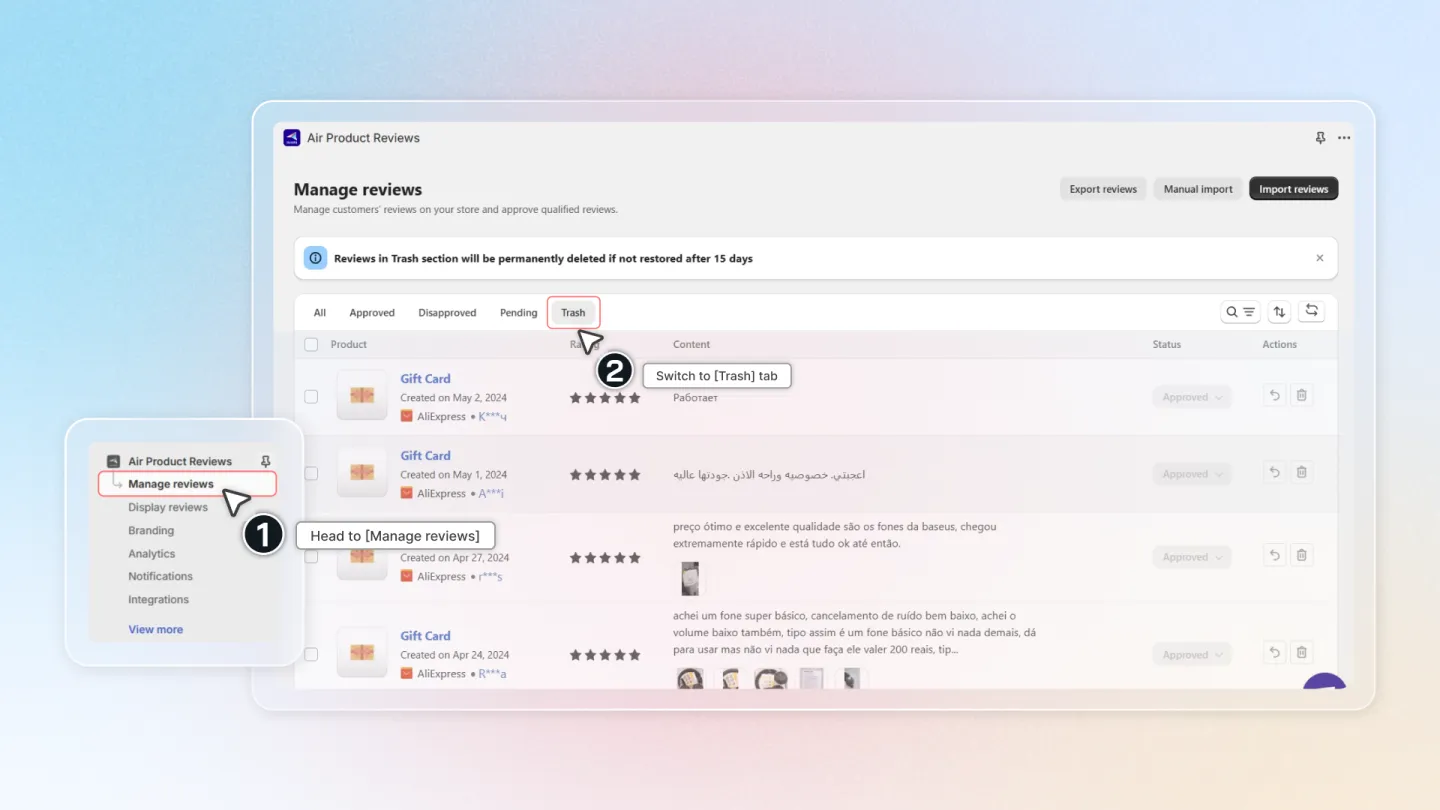Click the product thumbnail for May 2 Gift Card

(x=362, y=396)
